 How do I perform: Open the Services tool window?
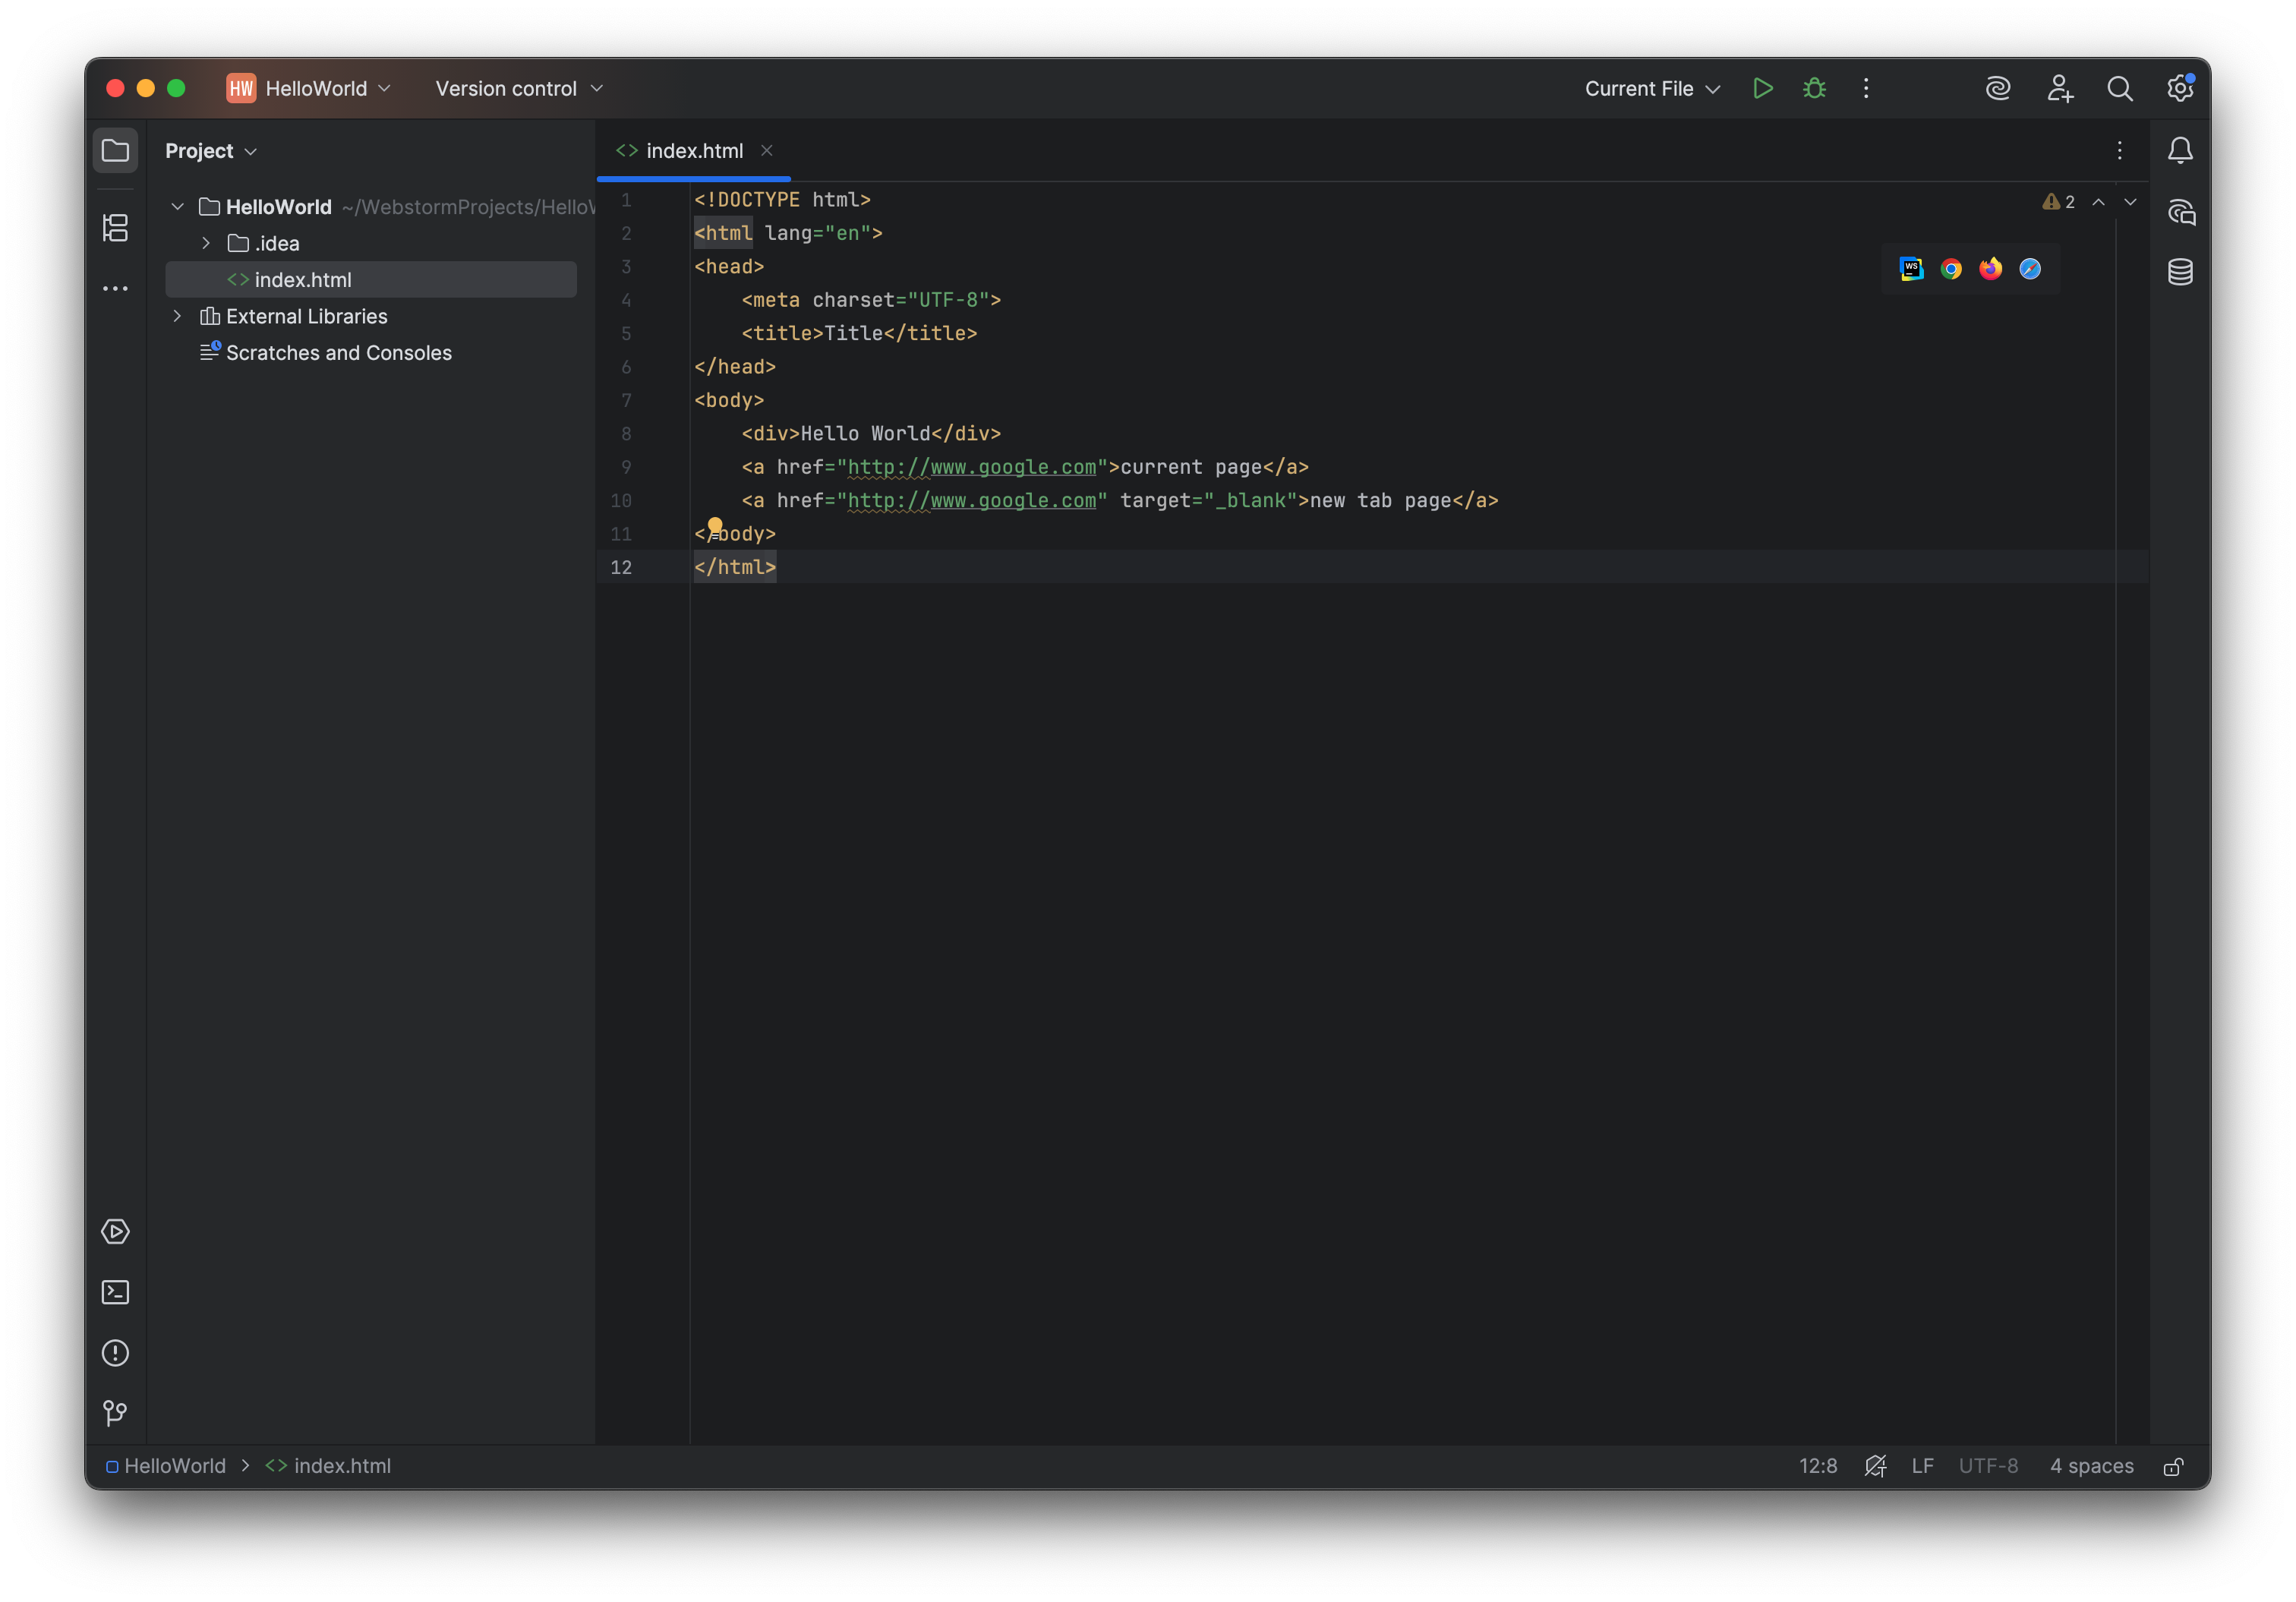pyautogui.click(x=115, y=1231)
